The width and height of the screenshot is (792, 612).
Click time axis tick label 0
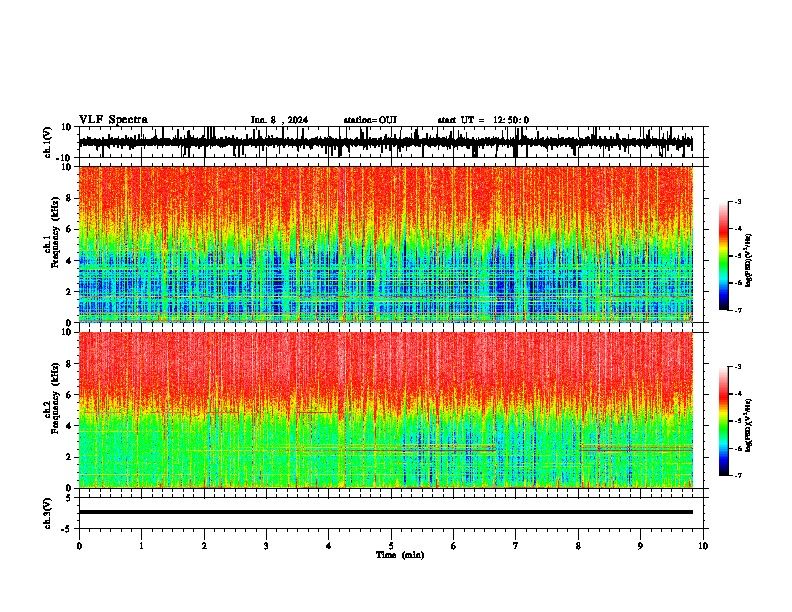pos(79,546)
